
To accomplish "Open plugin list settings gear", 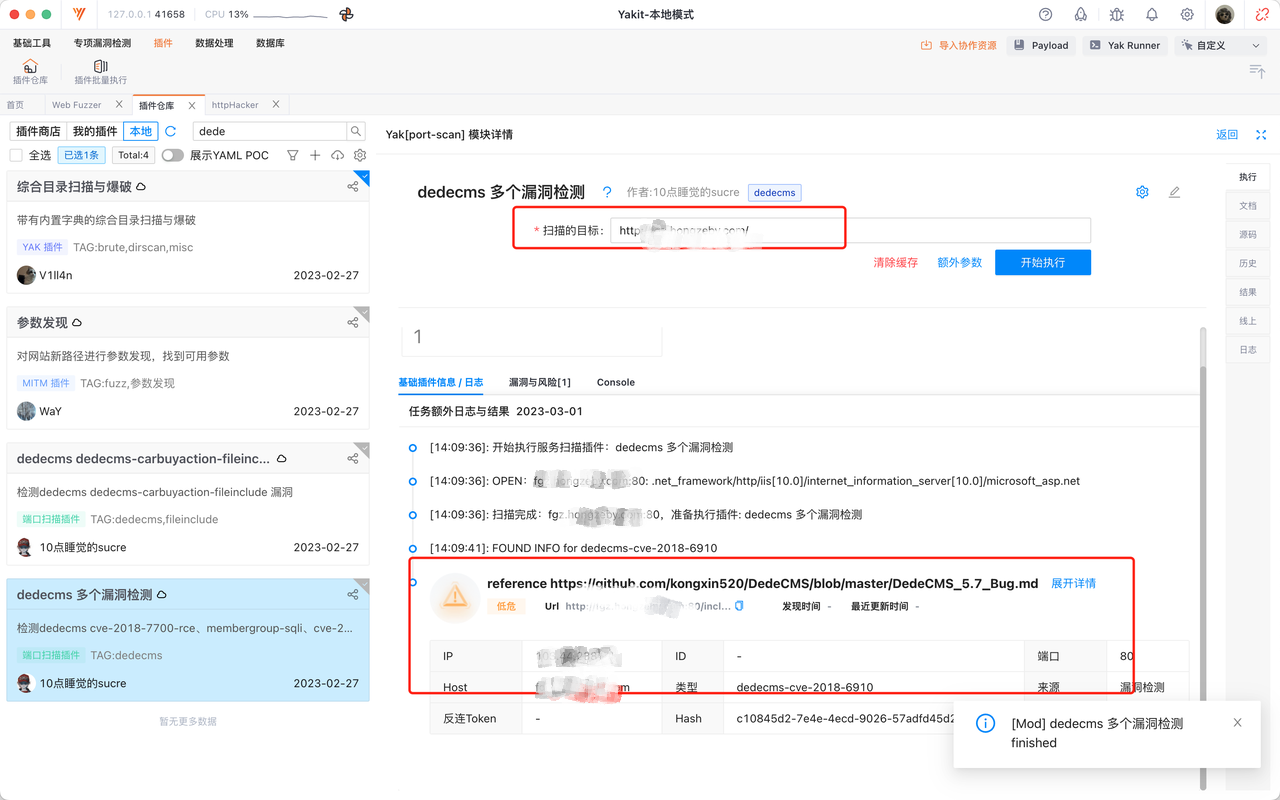I will point(360,155).
